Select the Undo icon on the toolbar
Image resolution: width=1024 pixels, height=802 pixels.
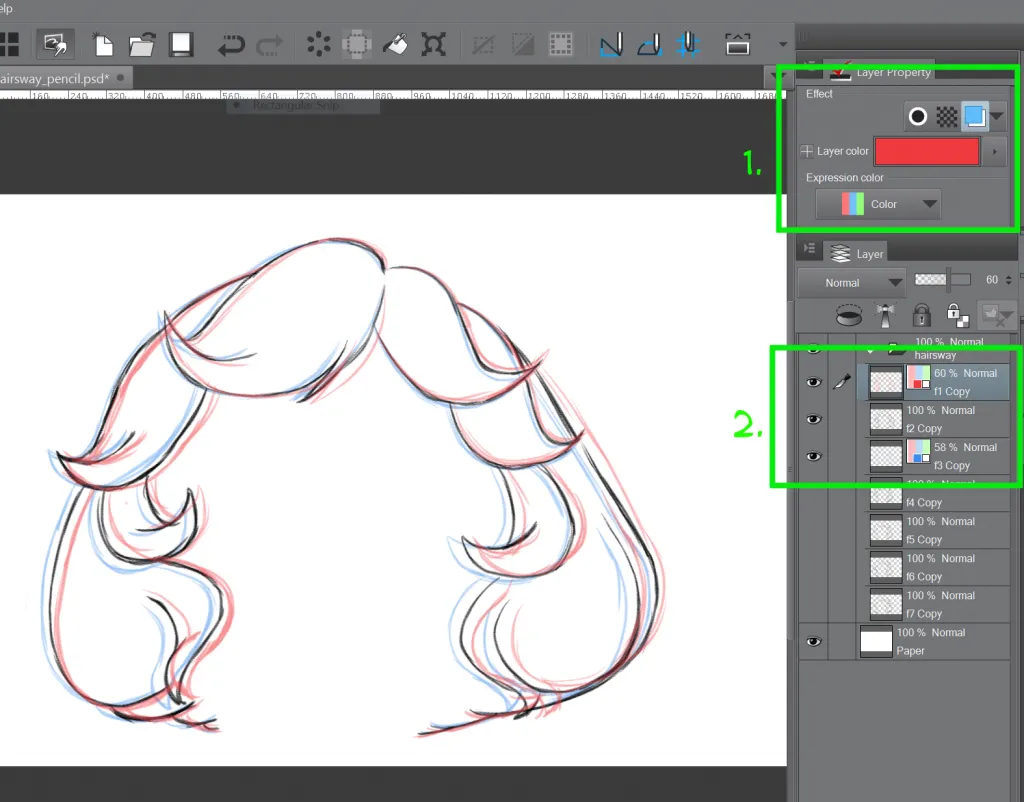click(232, 44)
